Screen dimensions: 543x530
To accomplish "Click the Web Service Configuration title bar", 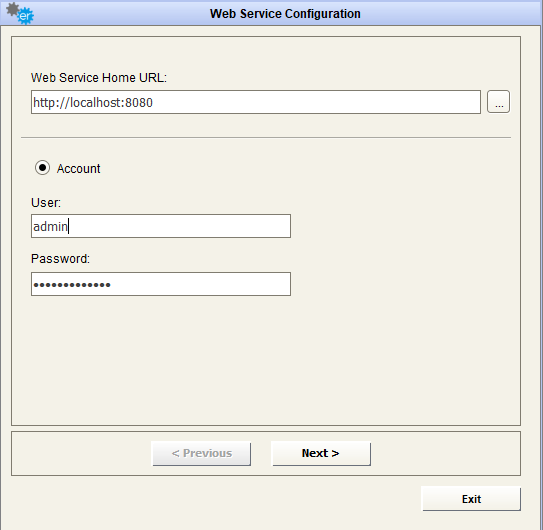I will [x=285, y=14].
